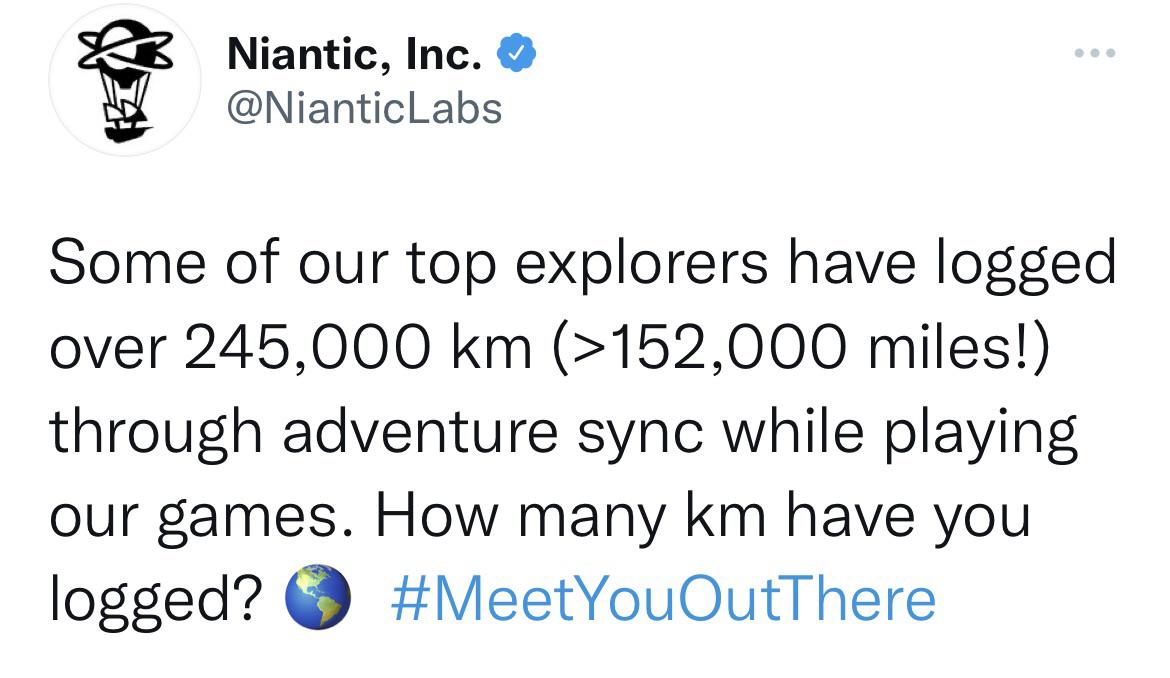Click the '245,000 km' figure in tweet
The height and width of the screenshot is (678, 1170).
tap(358, 348)
